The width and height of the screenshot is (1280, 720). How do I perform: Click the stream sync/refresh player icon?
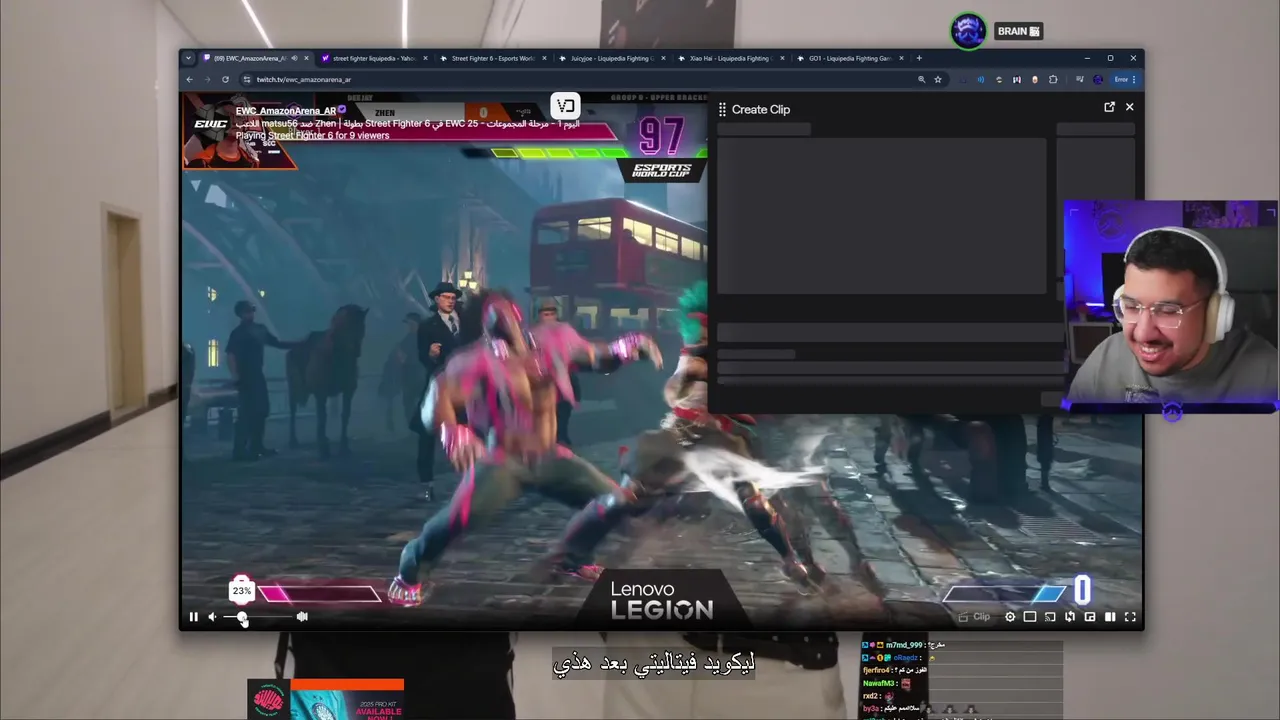1070,617
